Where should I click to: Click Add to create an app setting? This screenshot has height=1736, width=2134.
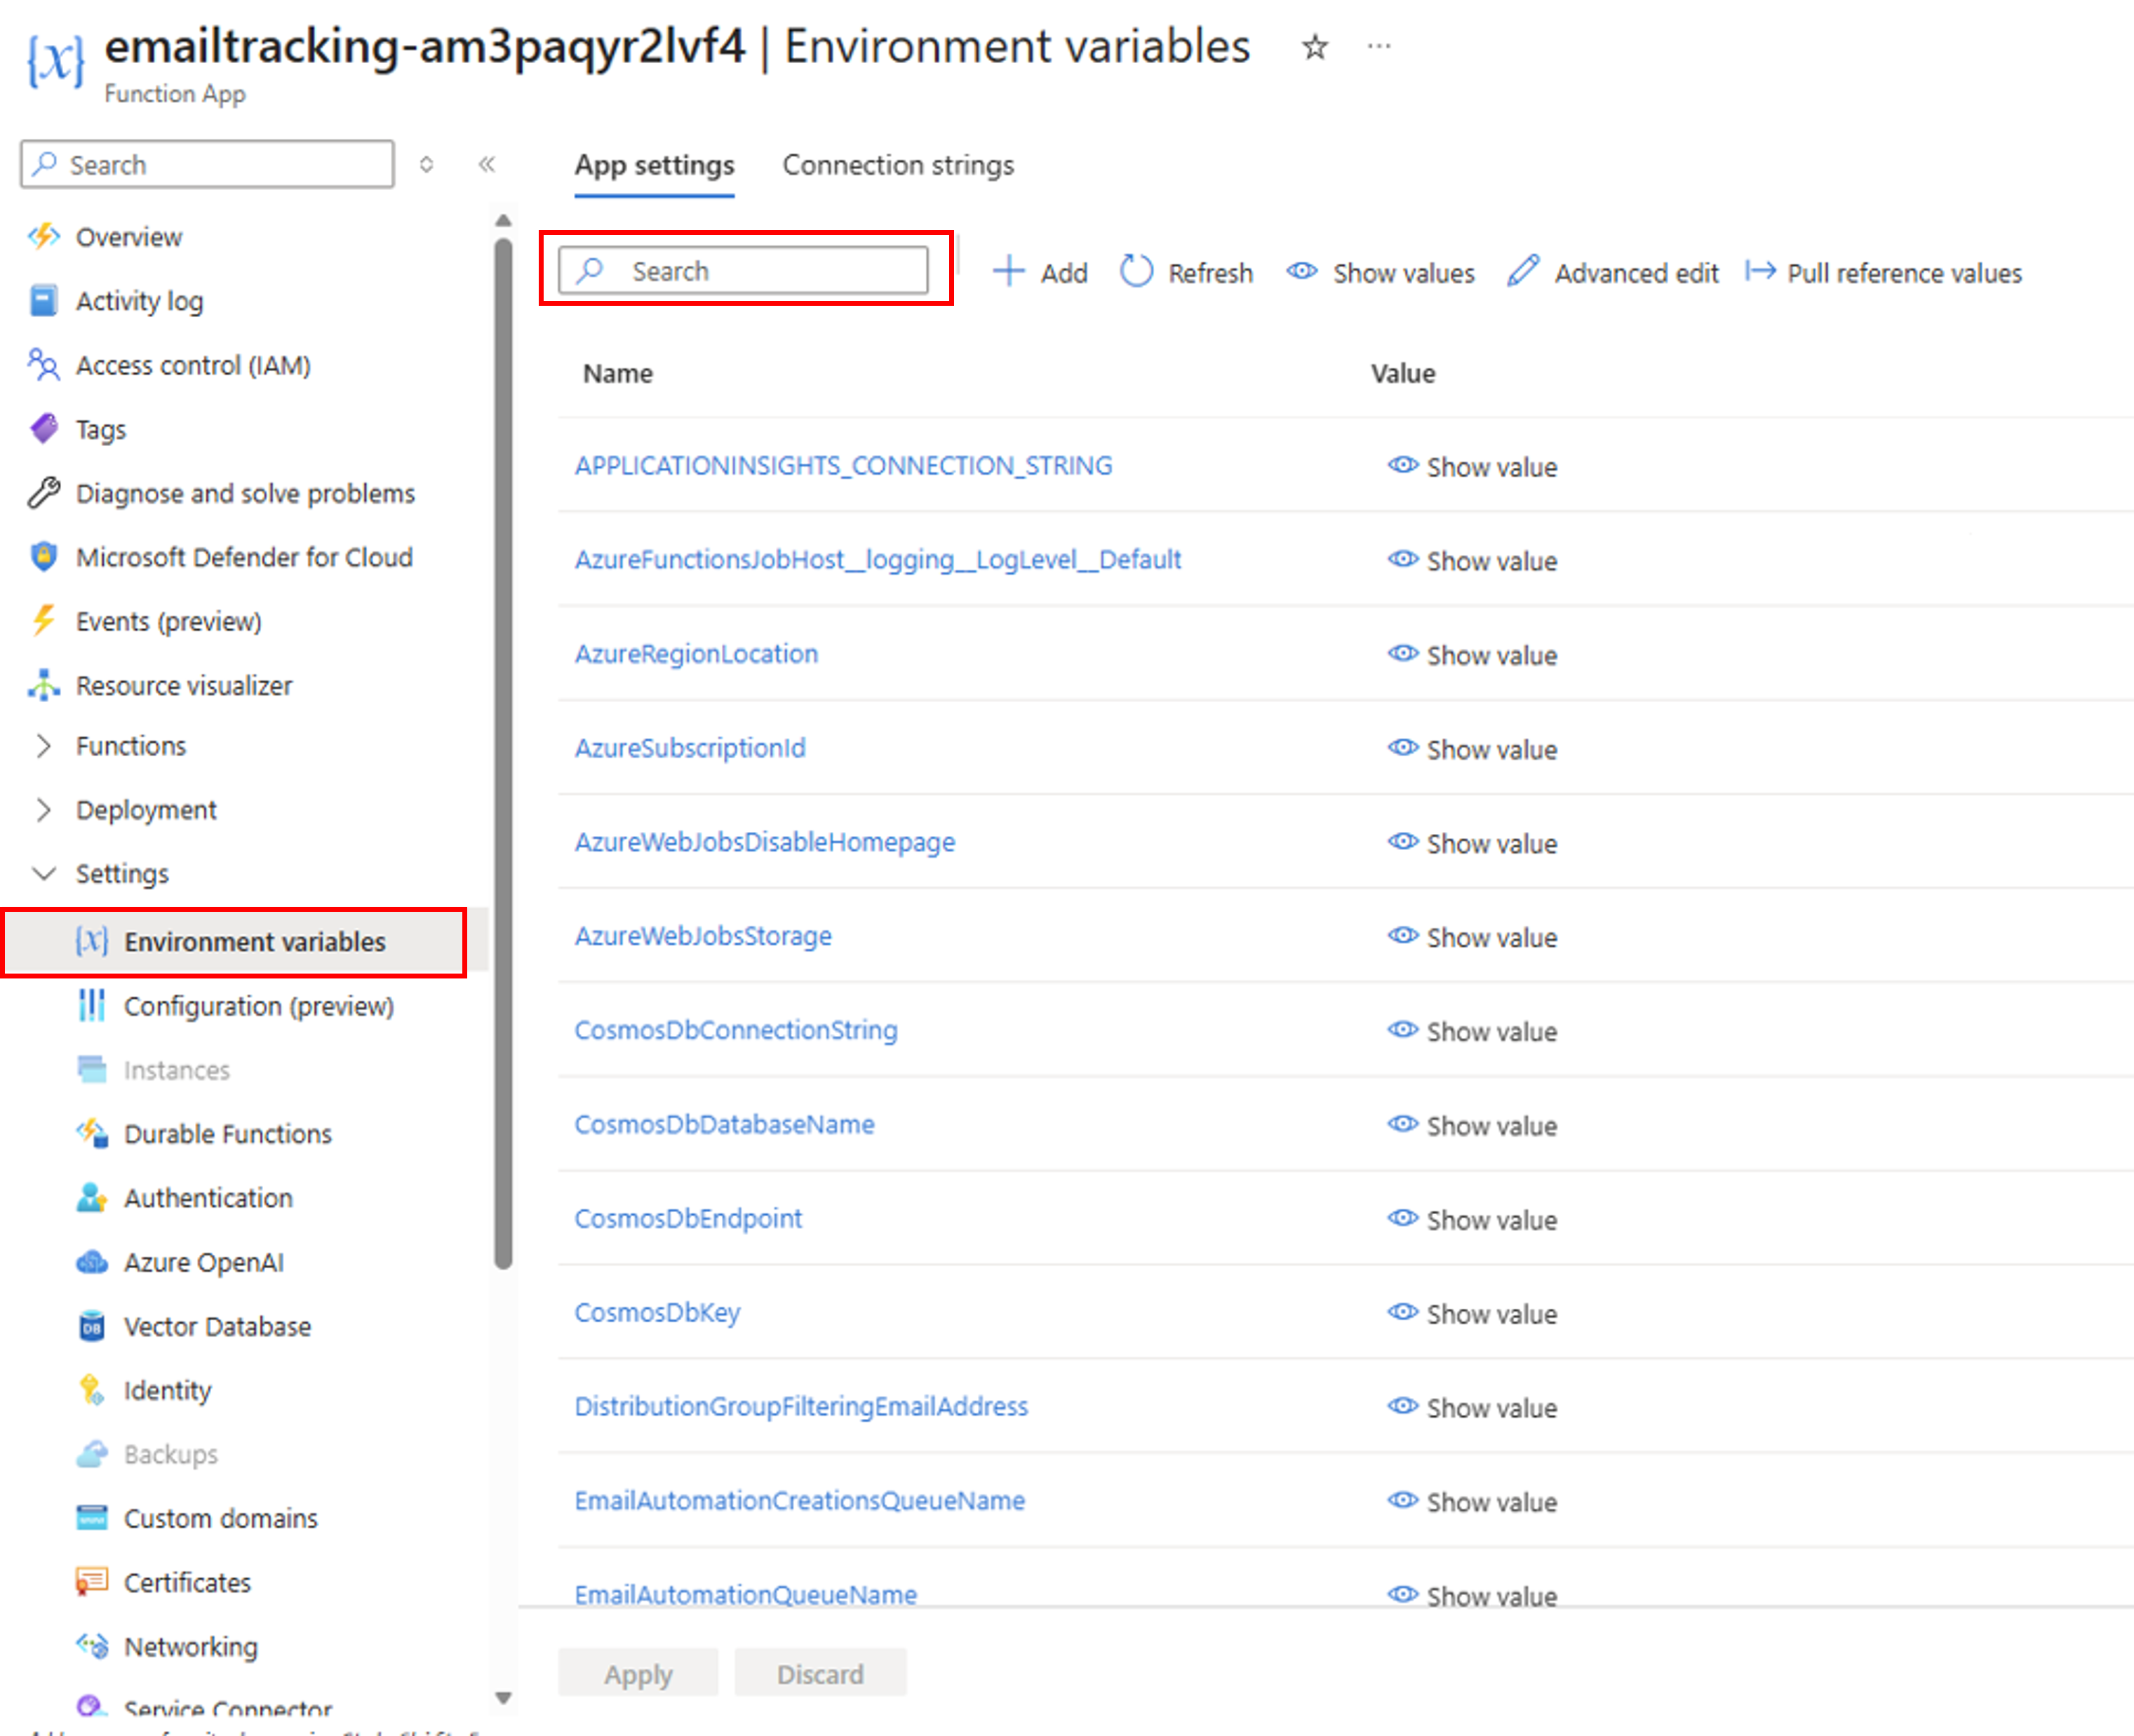[1040, 272]
